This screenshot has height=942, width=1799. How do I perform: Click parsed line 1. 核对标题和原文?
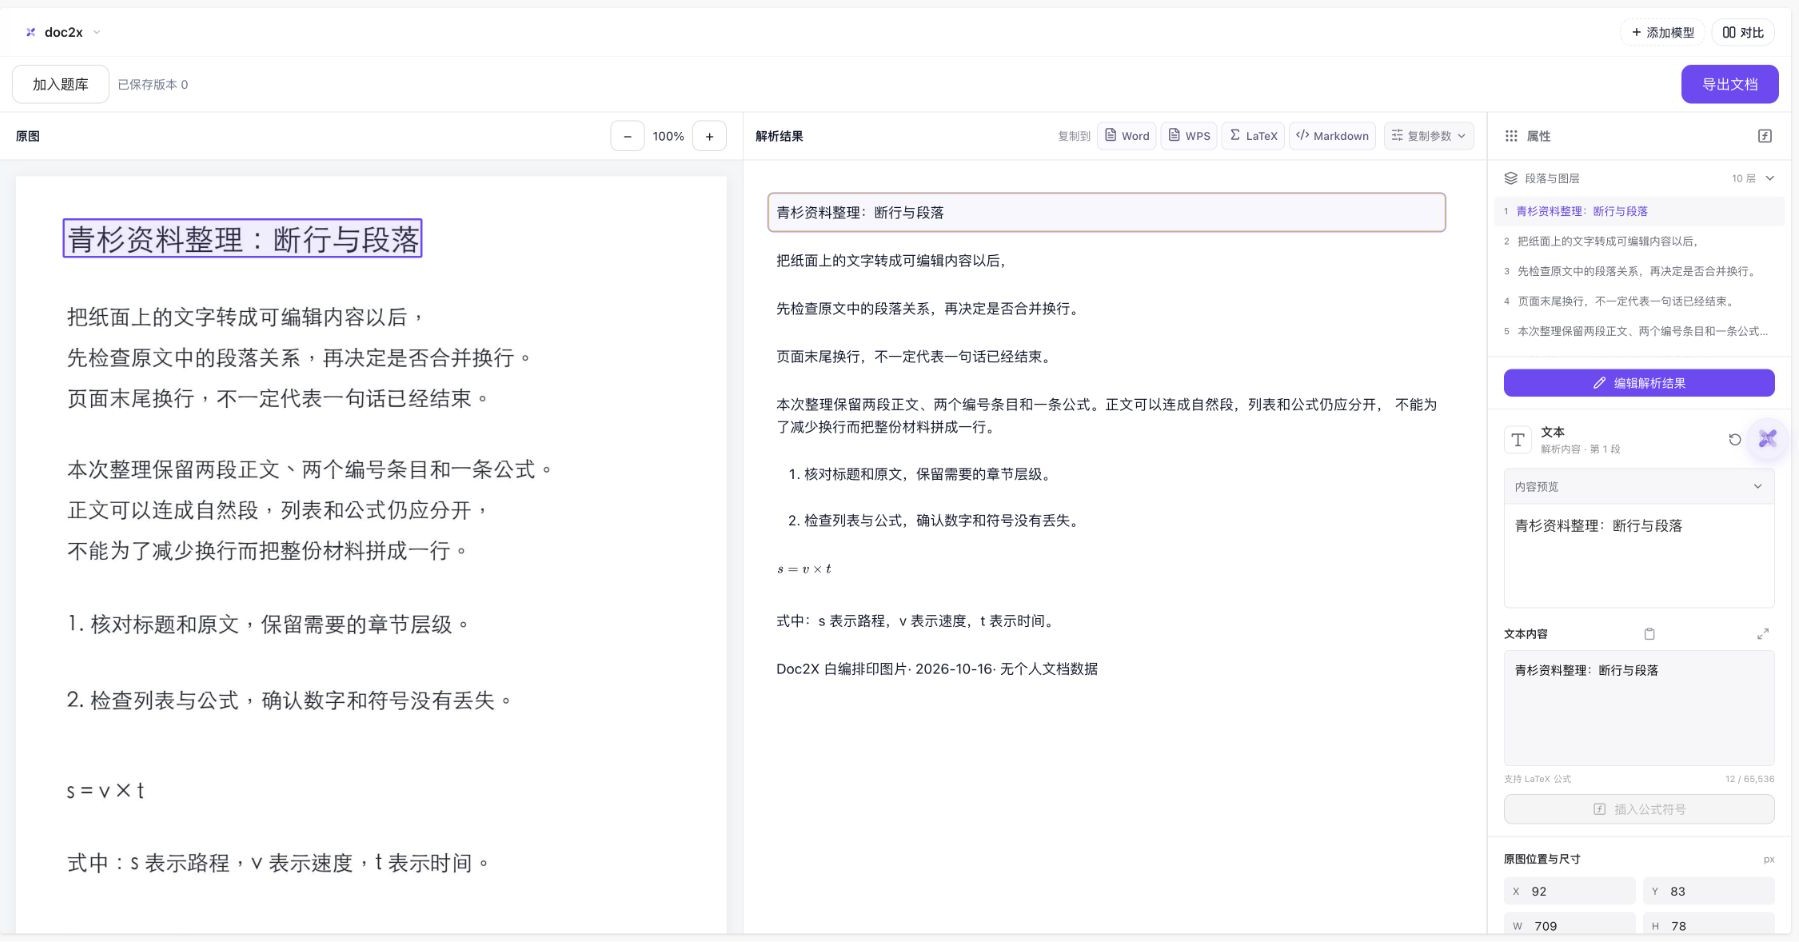pos(920,474)
